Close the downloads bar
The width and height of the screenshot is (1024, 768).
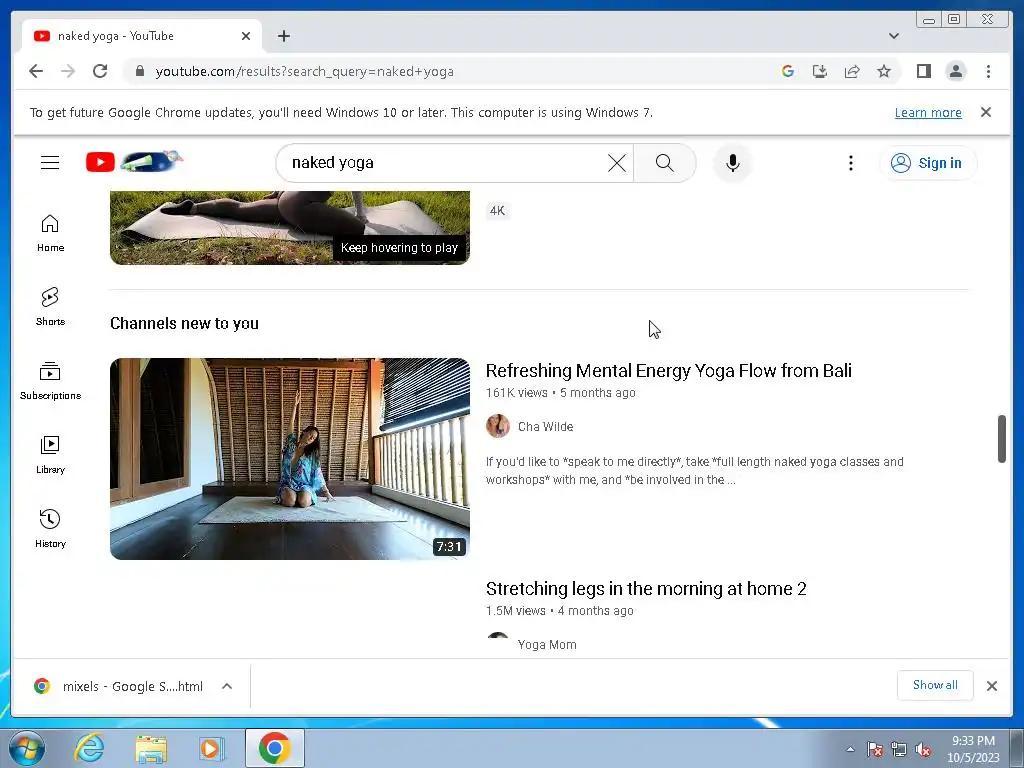(x=991, y=686)
